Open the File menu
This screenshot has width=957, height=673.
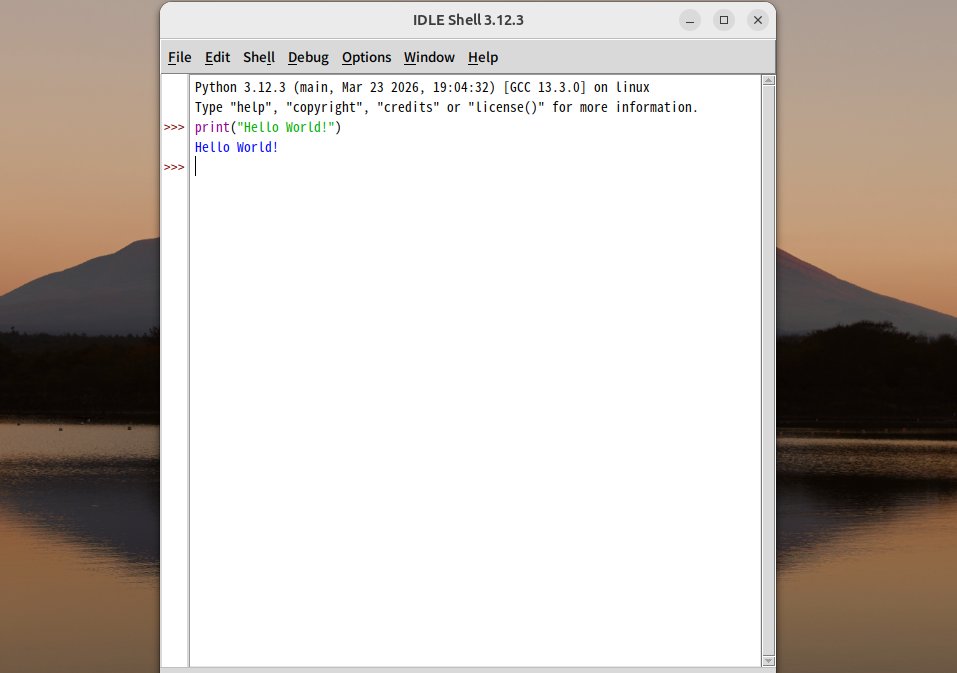pyautogui.click(x=179, y=57)
